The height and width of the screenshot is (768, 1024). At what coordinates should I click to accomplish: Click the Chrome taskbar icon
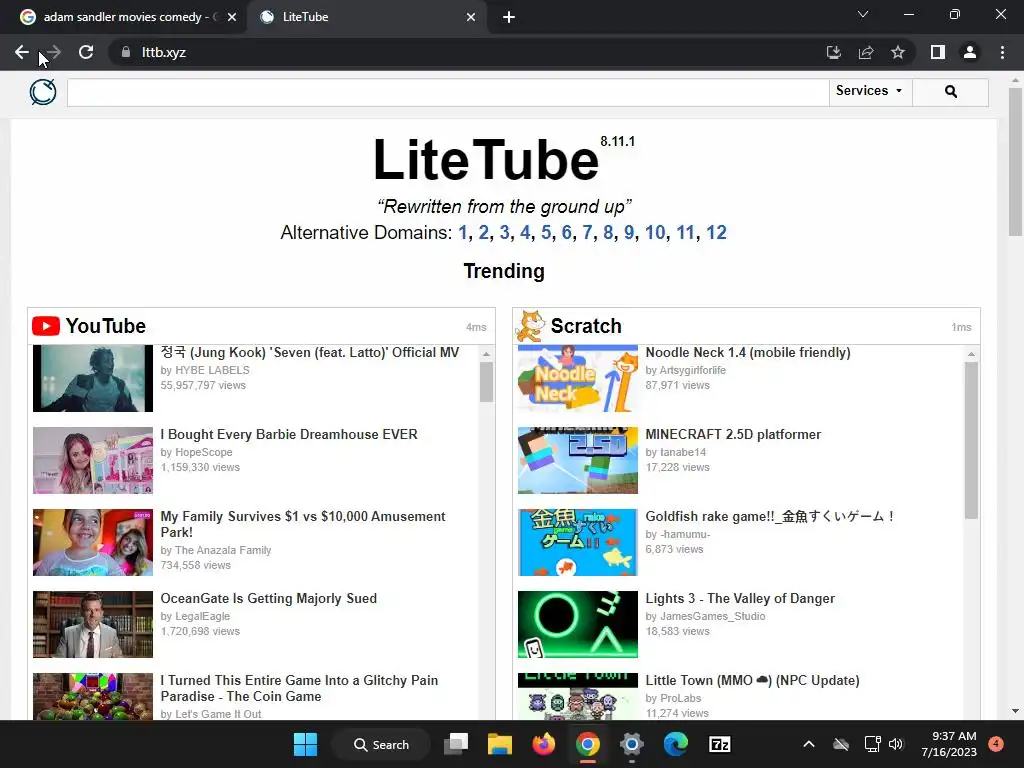coord(588,744)
